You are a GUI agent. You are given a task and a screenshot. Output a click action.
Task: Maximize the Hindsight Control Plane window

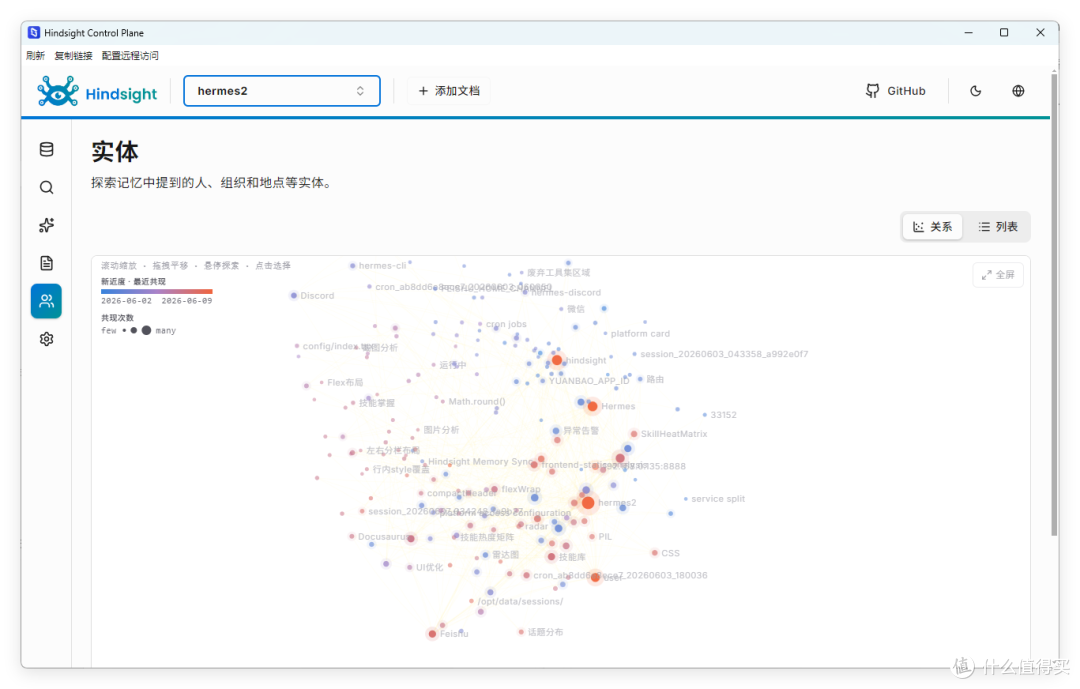1004,32
